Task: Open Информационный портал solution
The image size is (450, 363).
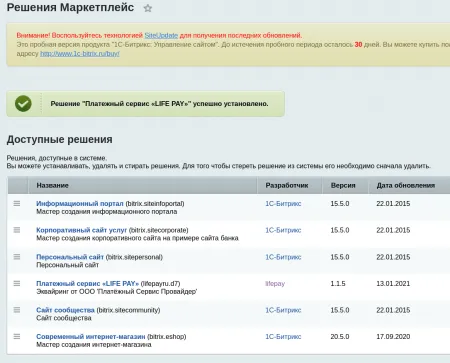Action: coord(80,203)
